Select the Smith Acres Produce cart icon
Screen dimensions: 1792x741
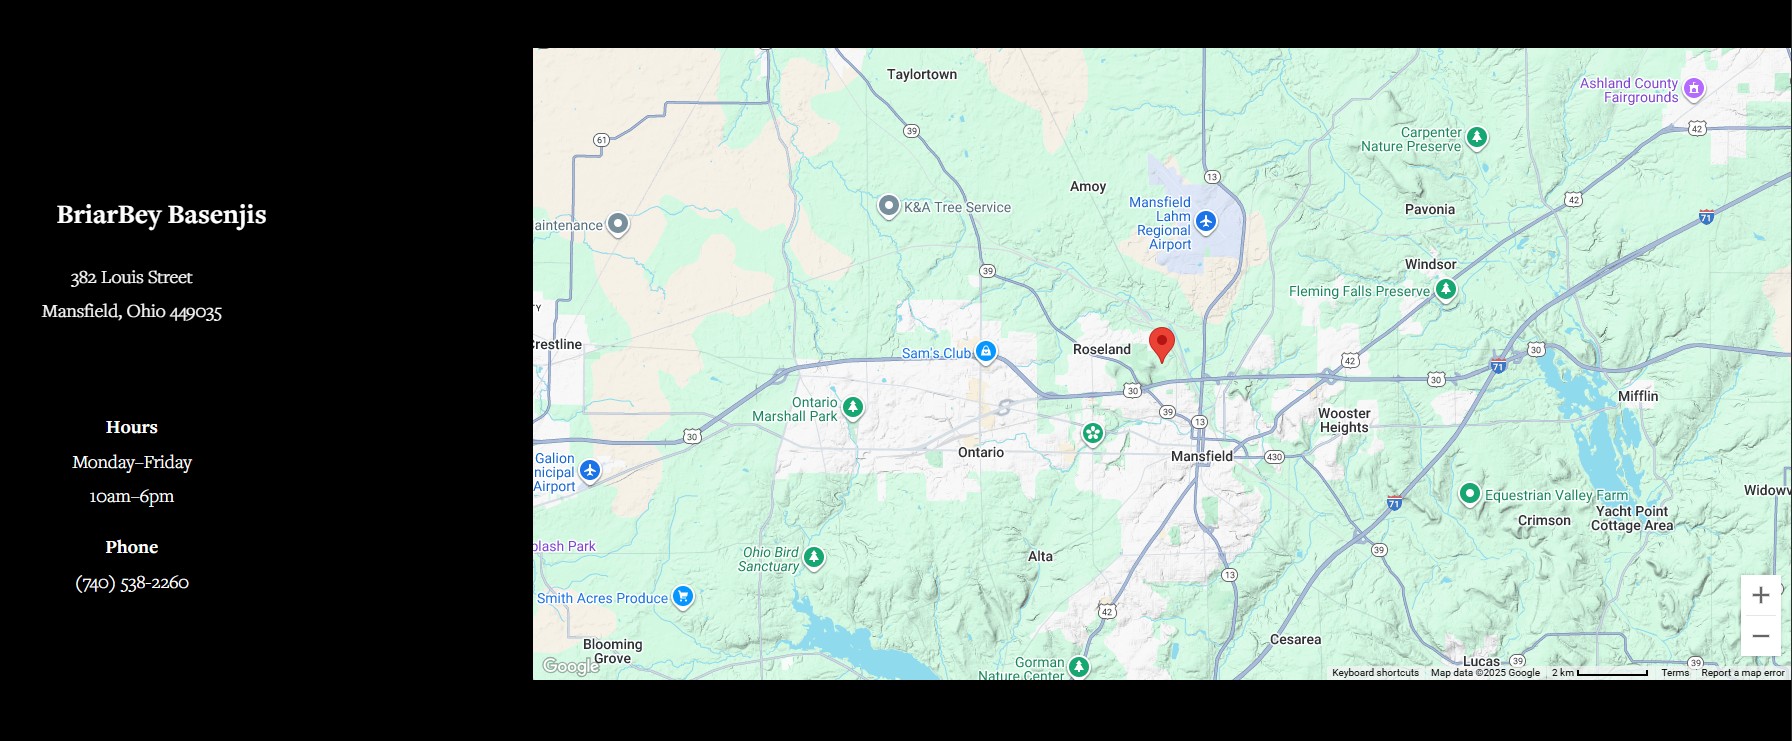tap(683, 597)
